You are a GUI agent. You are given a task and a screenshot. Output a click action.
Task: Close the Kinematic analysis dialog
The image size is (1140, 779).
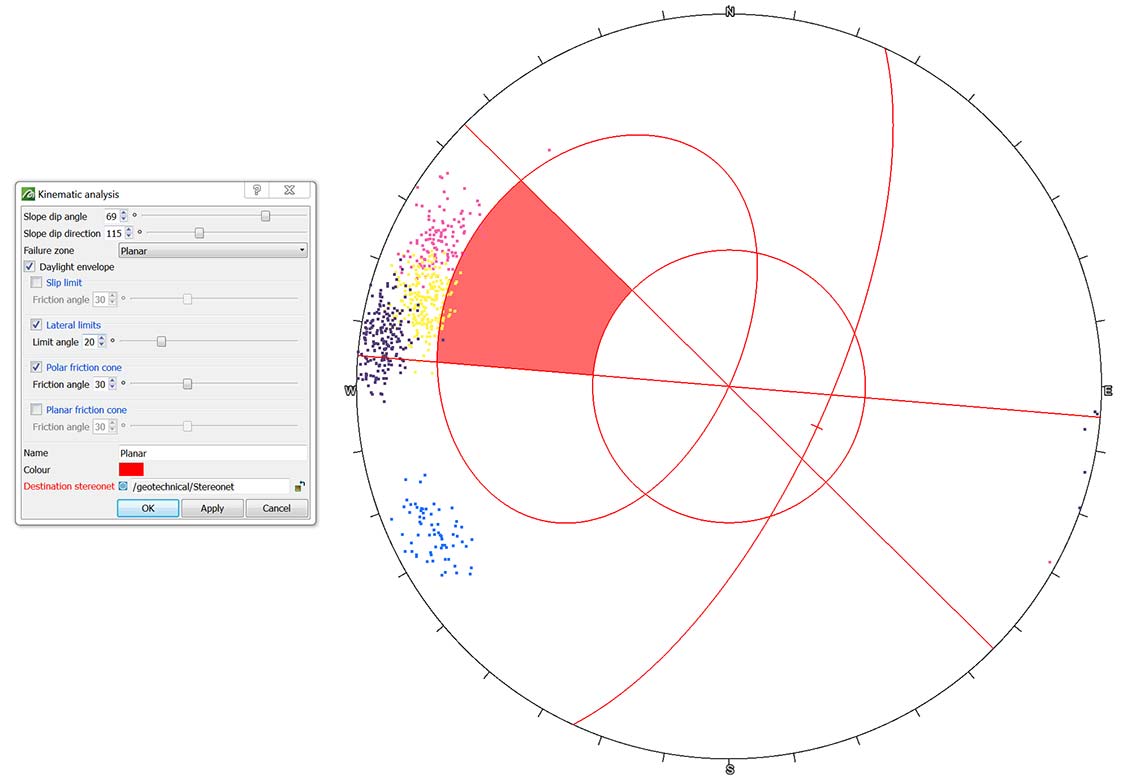pyautogui.click(x=289, y=190)
